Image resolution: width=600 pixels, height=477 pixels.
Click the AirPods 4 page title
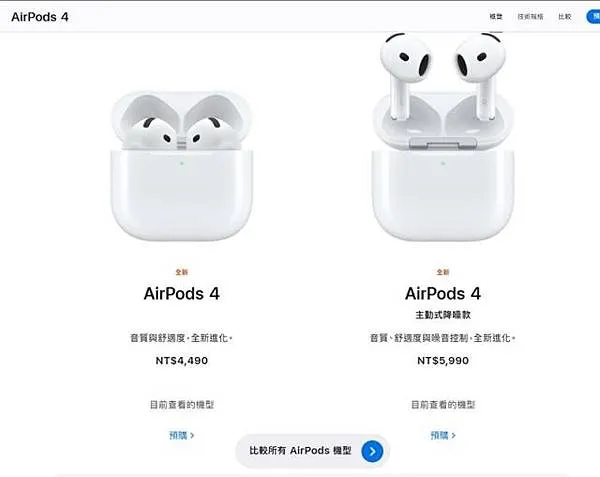coord(40,17)
